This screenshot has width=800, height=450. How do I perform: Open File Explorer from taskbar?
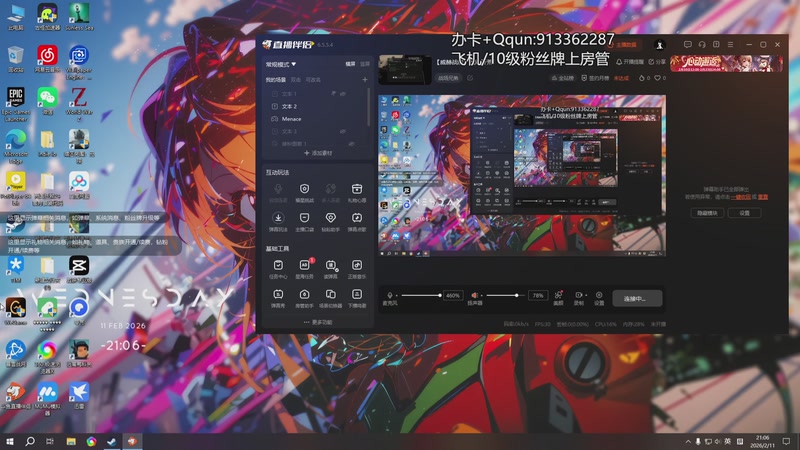point(71,441)
